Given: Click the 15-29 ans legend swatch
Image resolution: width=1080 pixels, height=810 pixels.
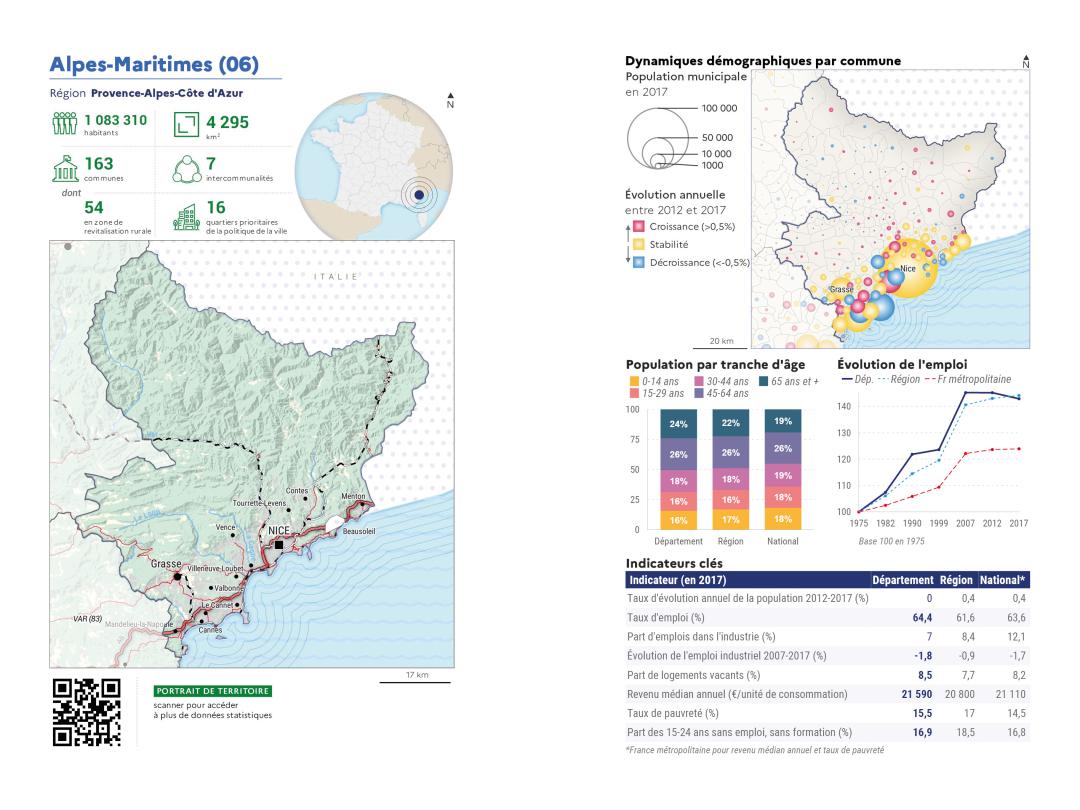Looking at the screenshot, I should (x=634, y=393).
